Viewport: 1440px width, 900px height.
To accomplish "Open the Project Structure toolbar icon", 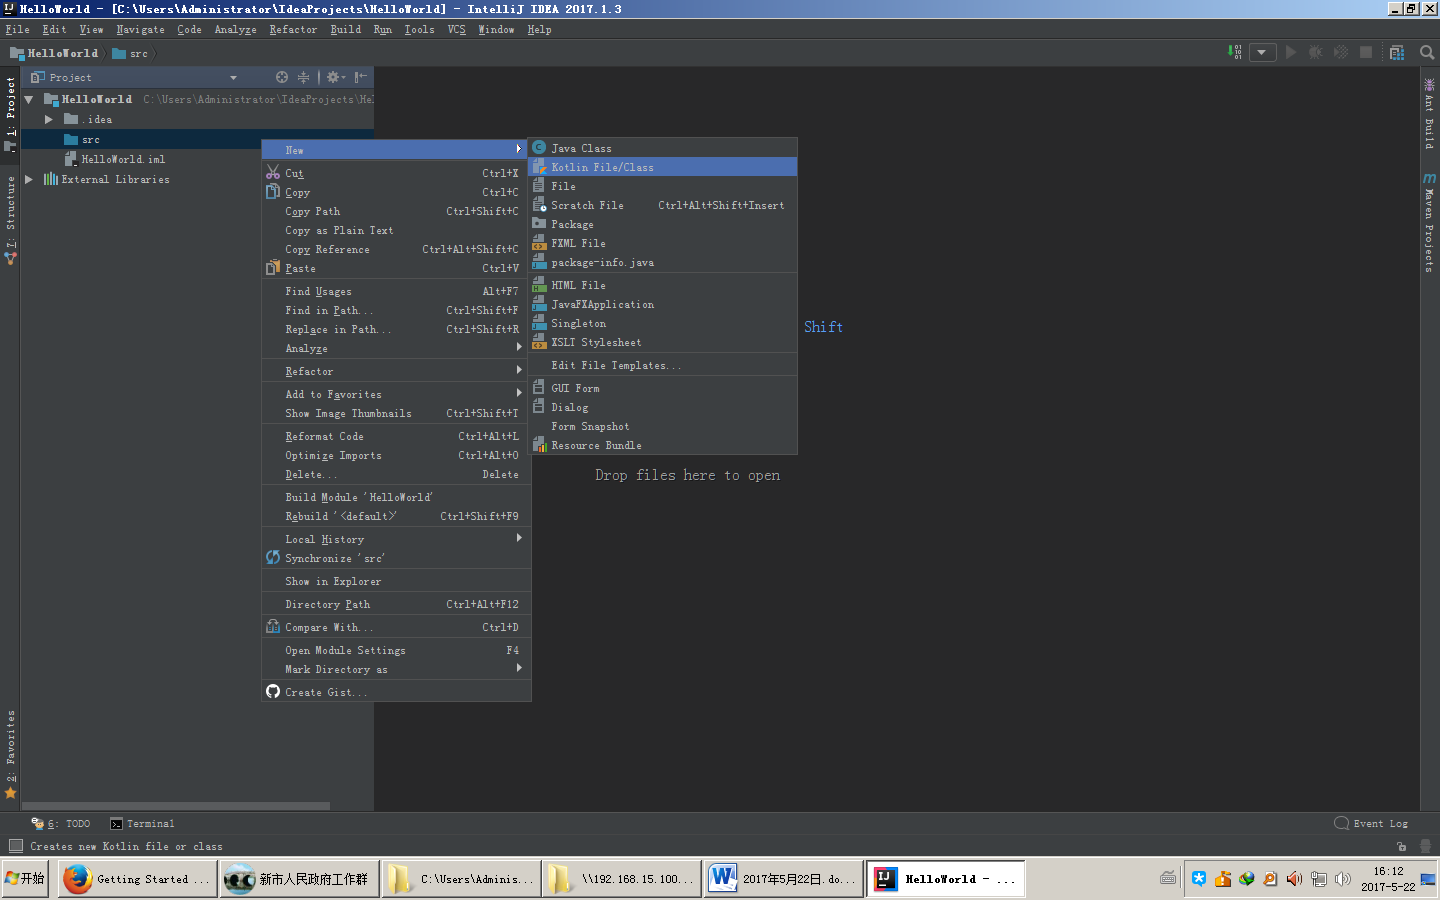I will tap(1397, 53).
